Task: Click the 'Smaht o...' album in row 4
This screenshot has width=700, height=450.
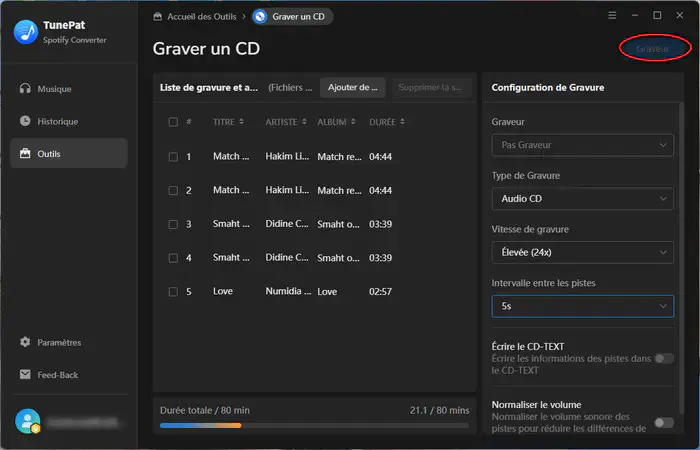Action: [338, 258]
